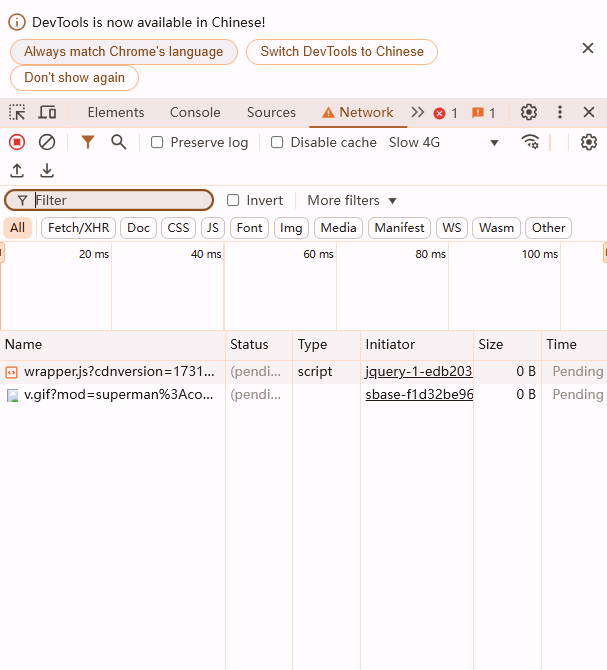Click the 60 ms timeline marker
This screenshot has width=607, height=670.
coord(318,254)
